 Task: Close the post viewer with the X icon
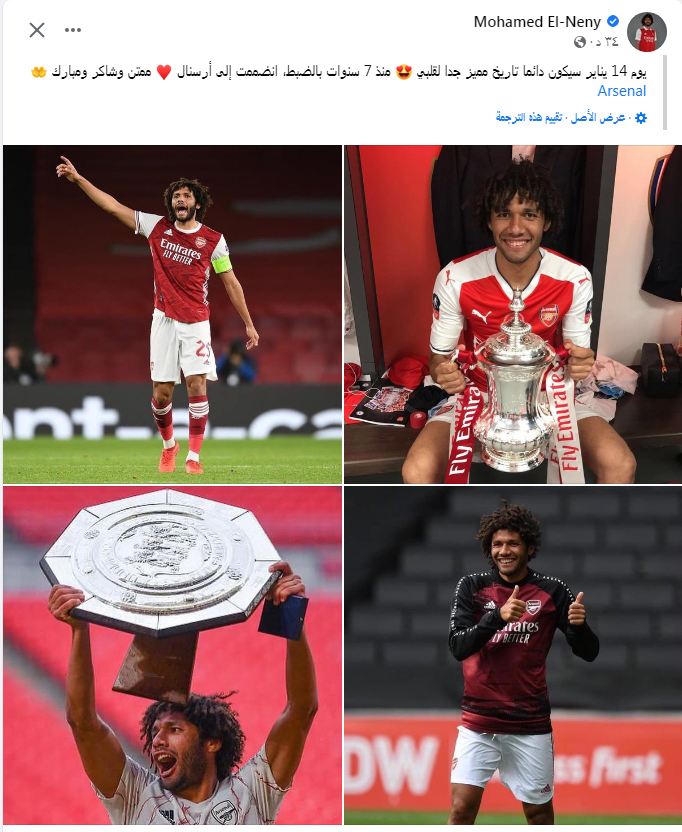click(x=37, y=30)
